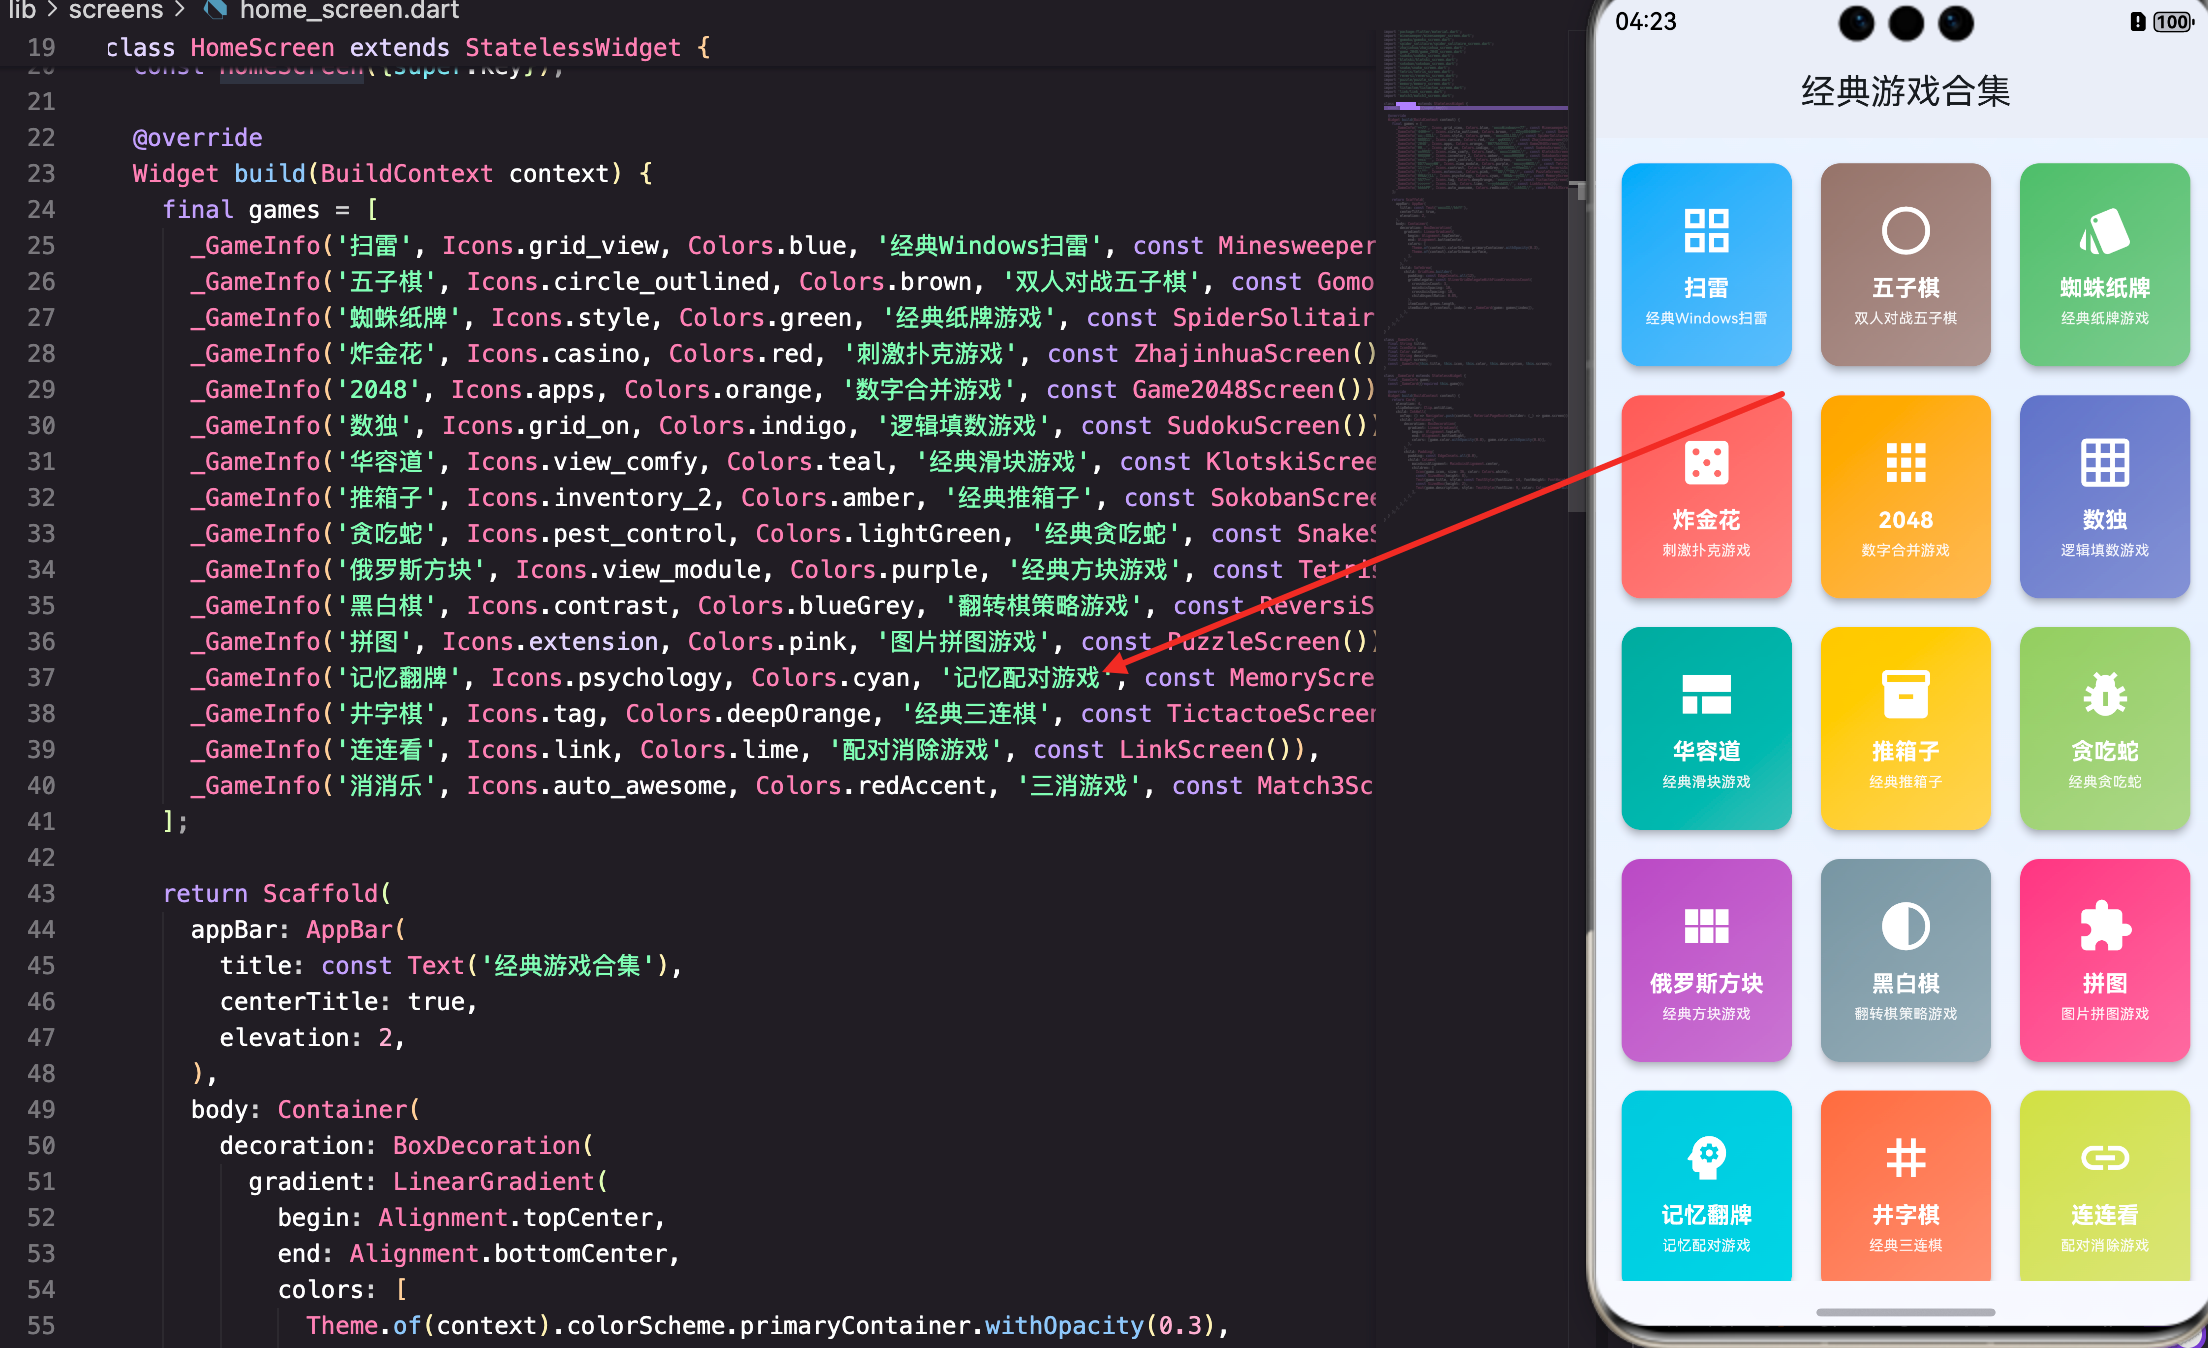Launch the 蜘蛛纸牌 card game tile

(2104, 265)
